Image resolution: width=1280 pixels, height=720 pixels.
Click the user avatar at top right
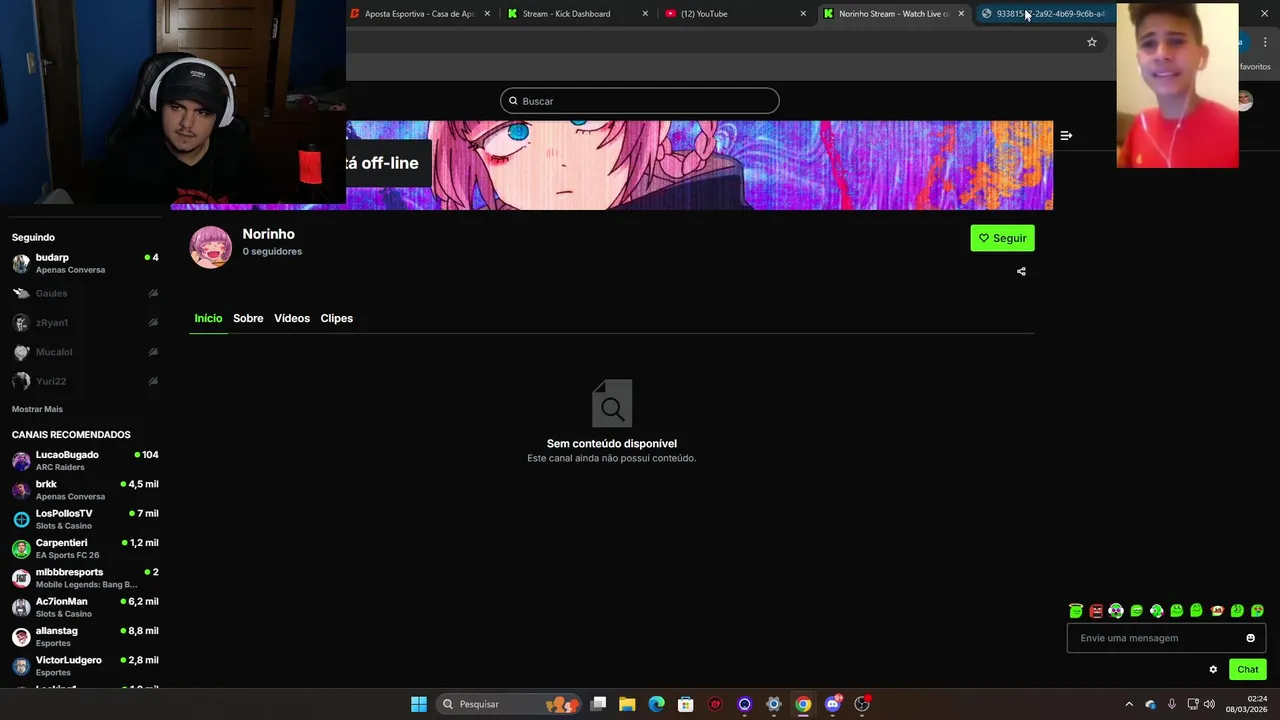click(1245, 101)
